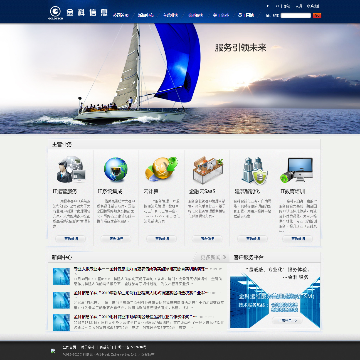This screenshot has width=360, height=360.
Task: Open the first news item thumbnail
Action: tap(61, 276)
